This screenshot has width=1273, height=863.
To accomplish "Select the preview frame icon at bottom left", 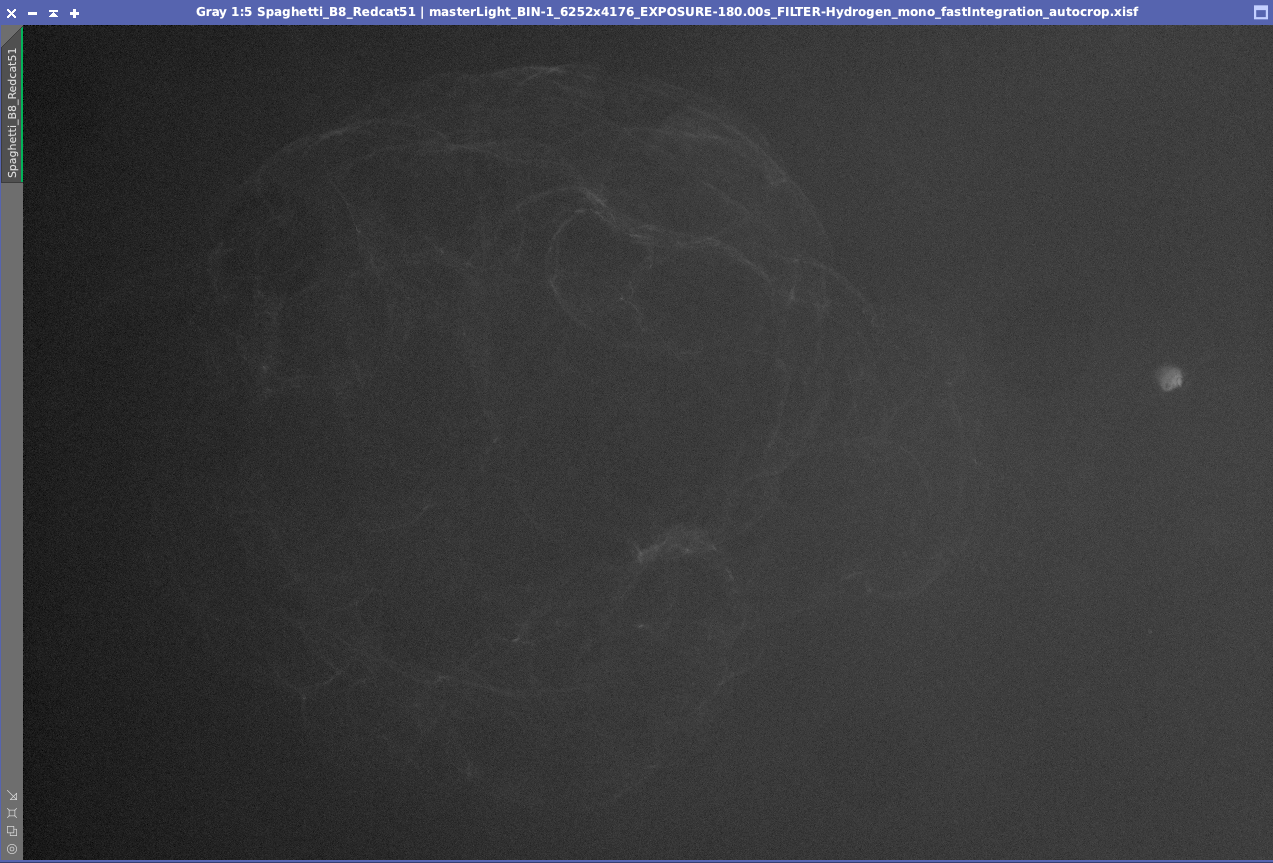I will [13, 813].
